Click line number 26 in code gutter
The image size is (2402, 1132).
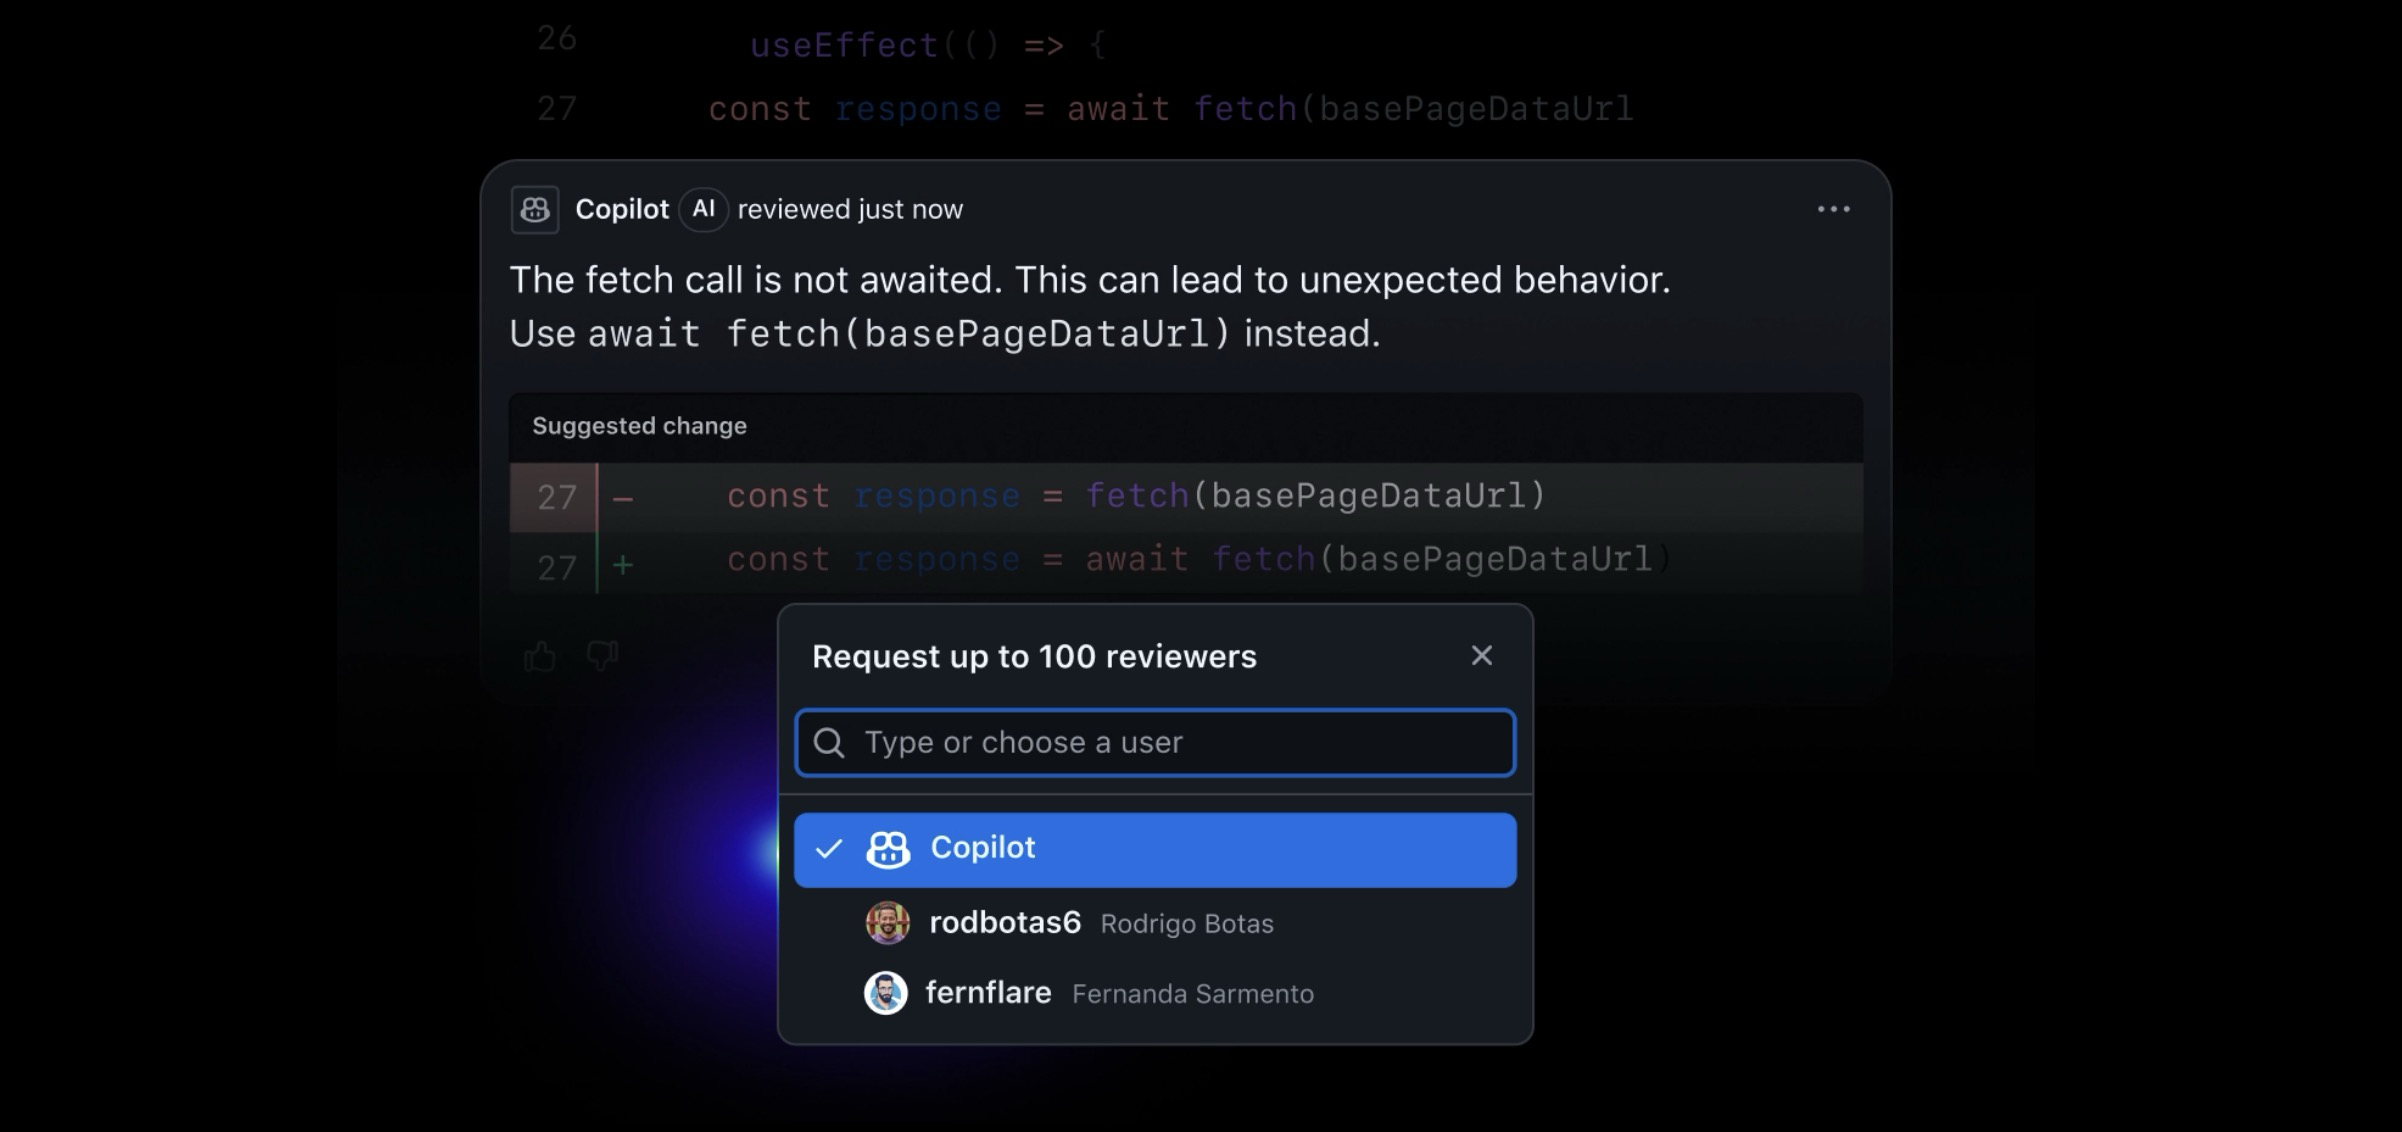pos(556,39)
